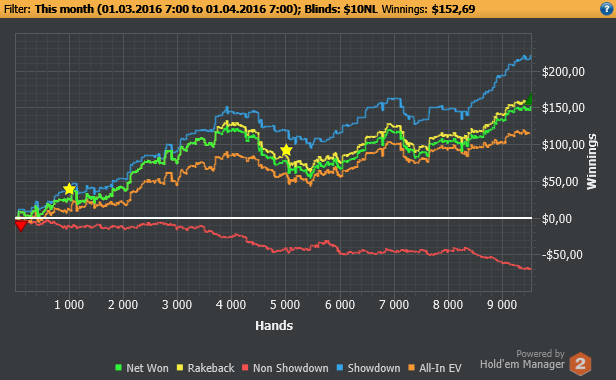Click the $200,00 axis label

(x=563, y=72)
